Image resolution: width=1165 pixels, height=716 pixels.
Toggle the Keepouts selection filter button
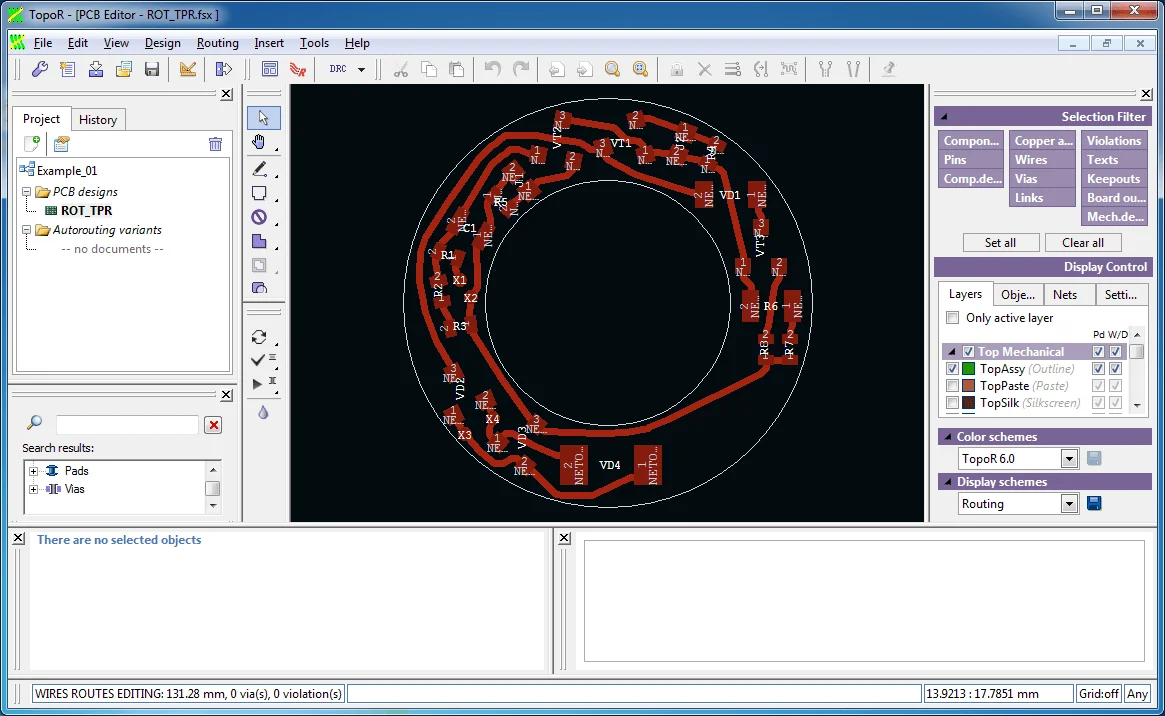point(1114,179)
